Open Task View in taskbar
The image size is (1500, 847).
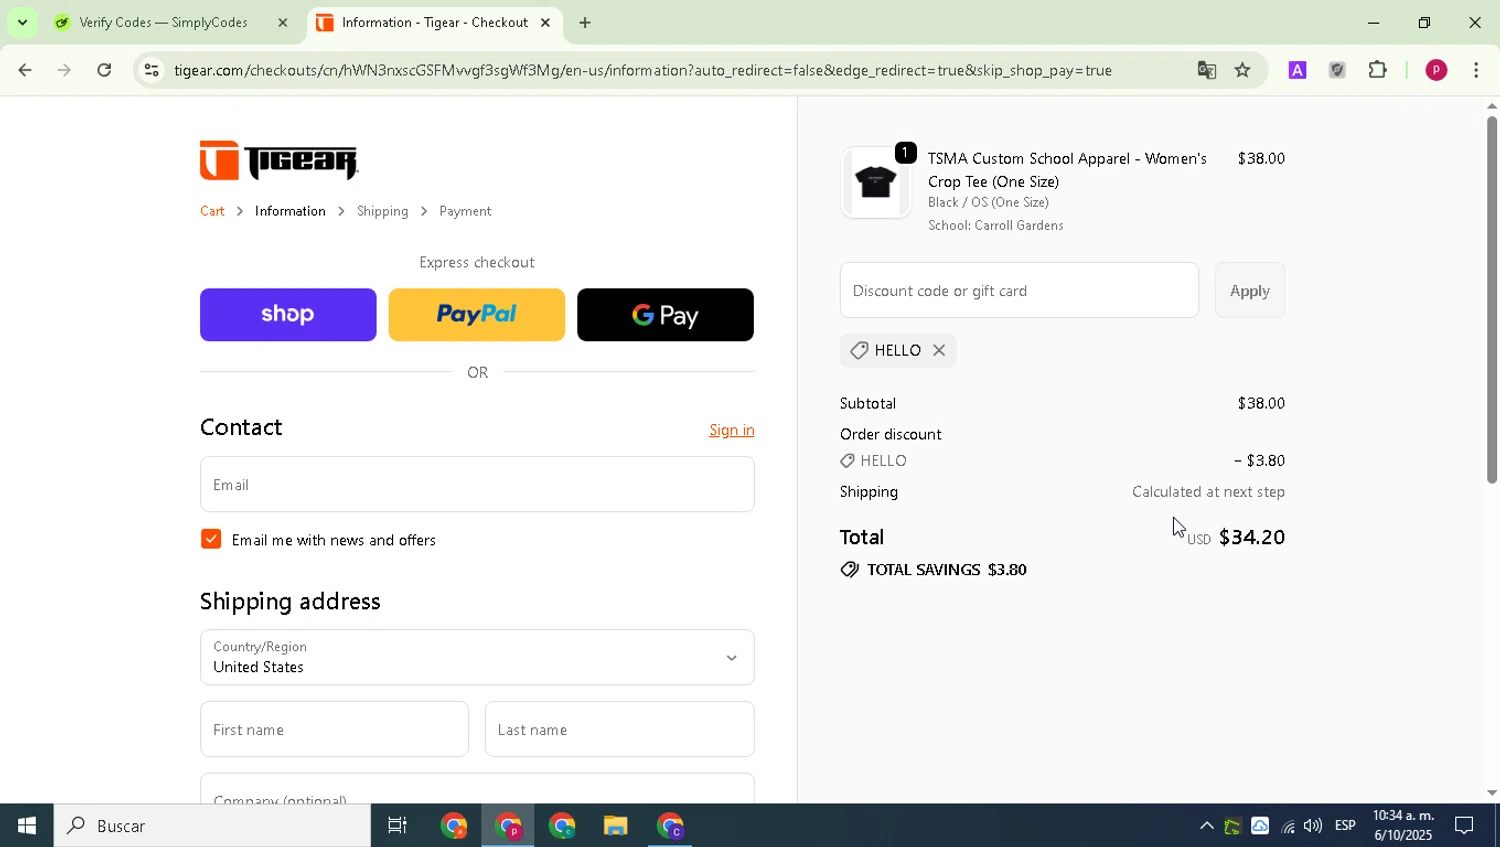397,826
